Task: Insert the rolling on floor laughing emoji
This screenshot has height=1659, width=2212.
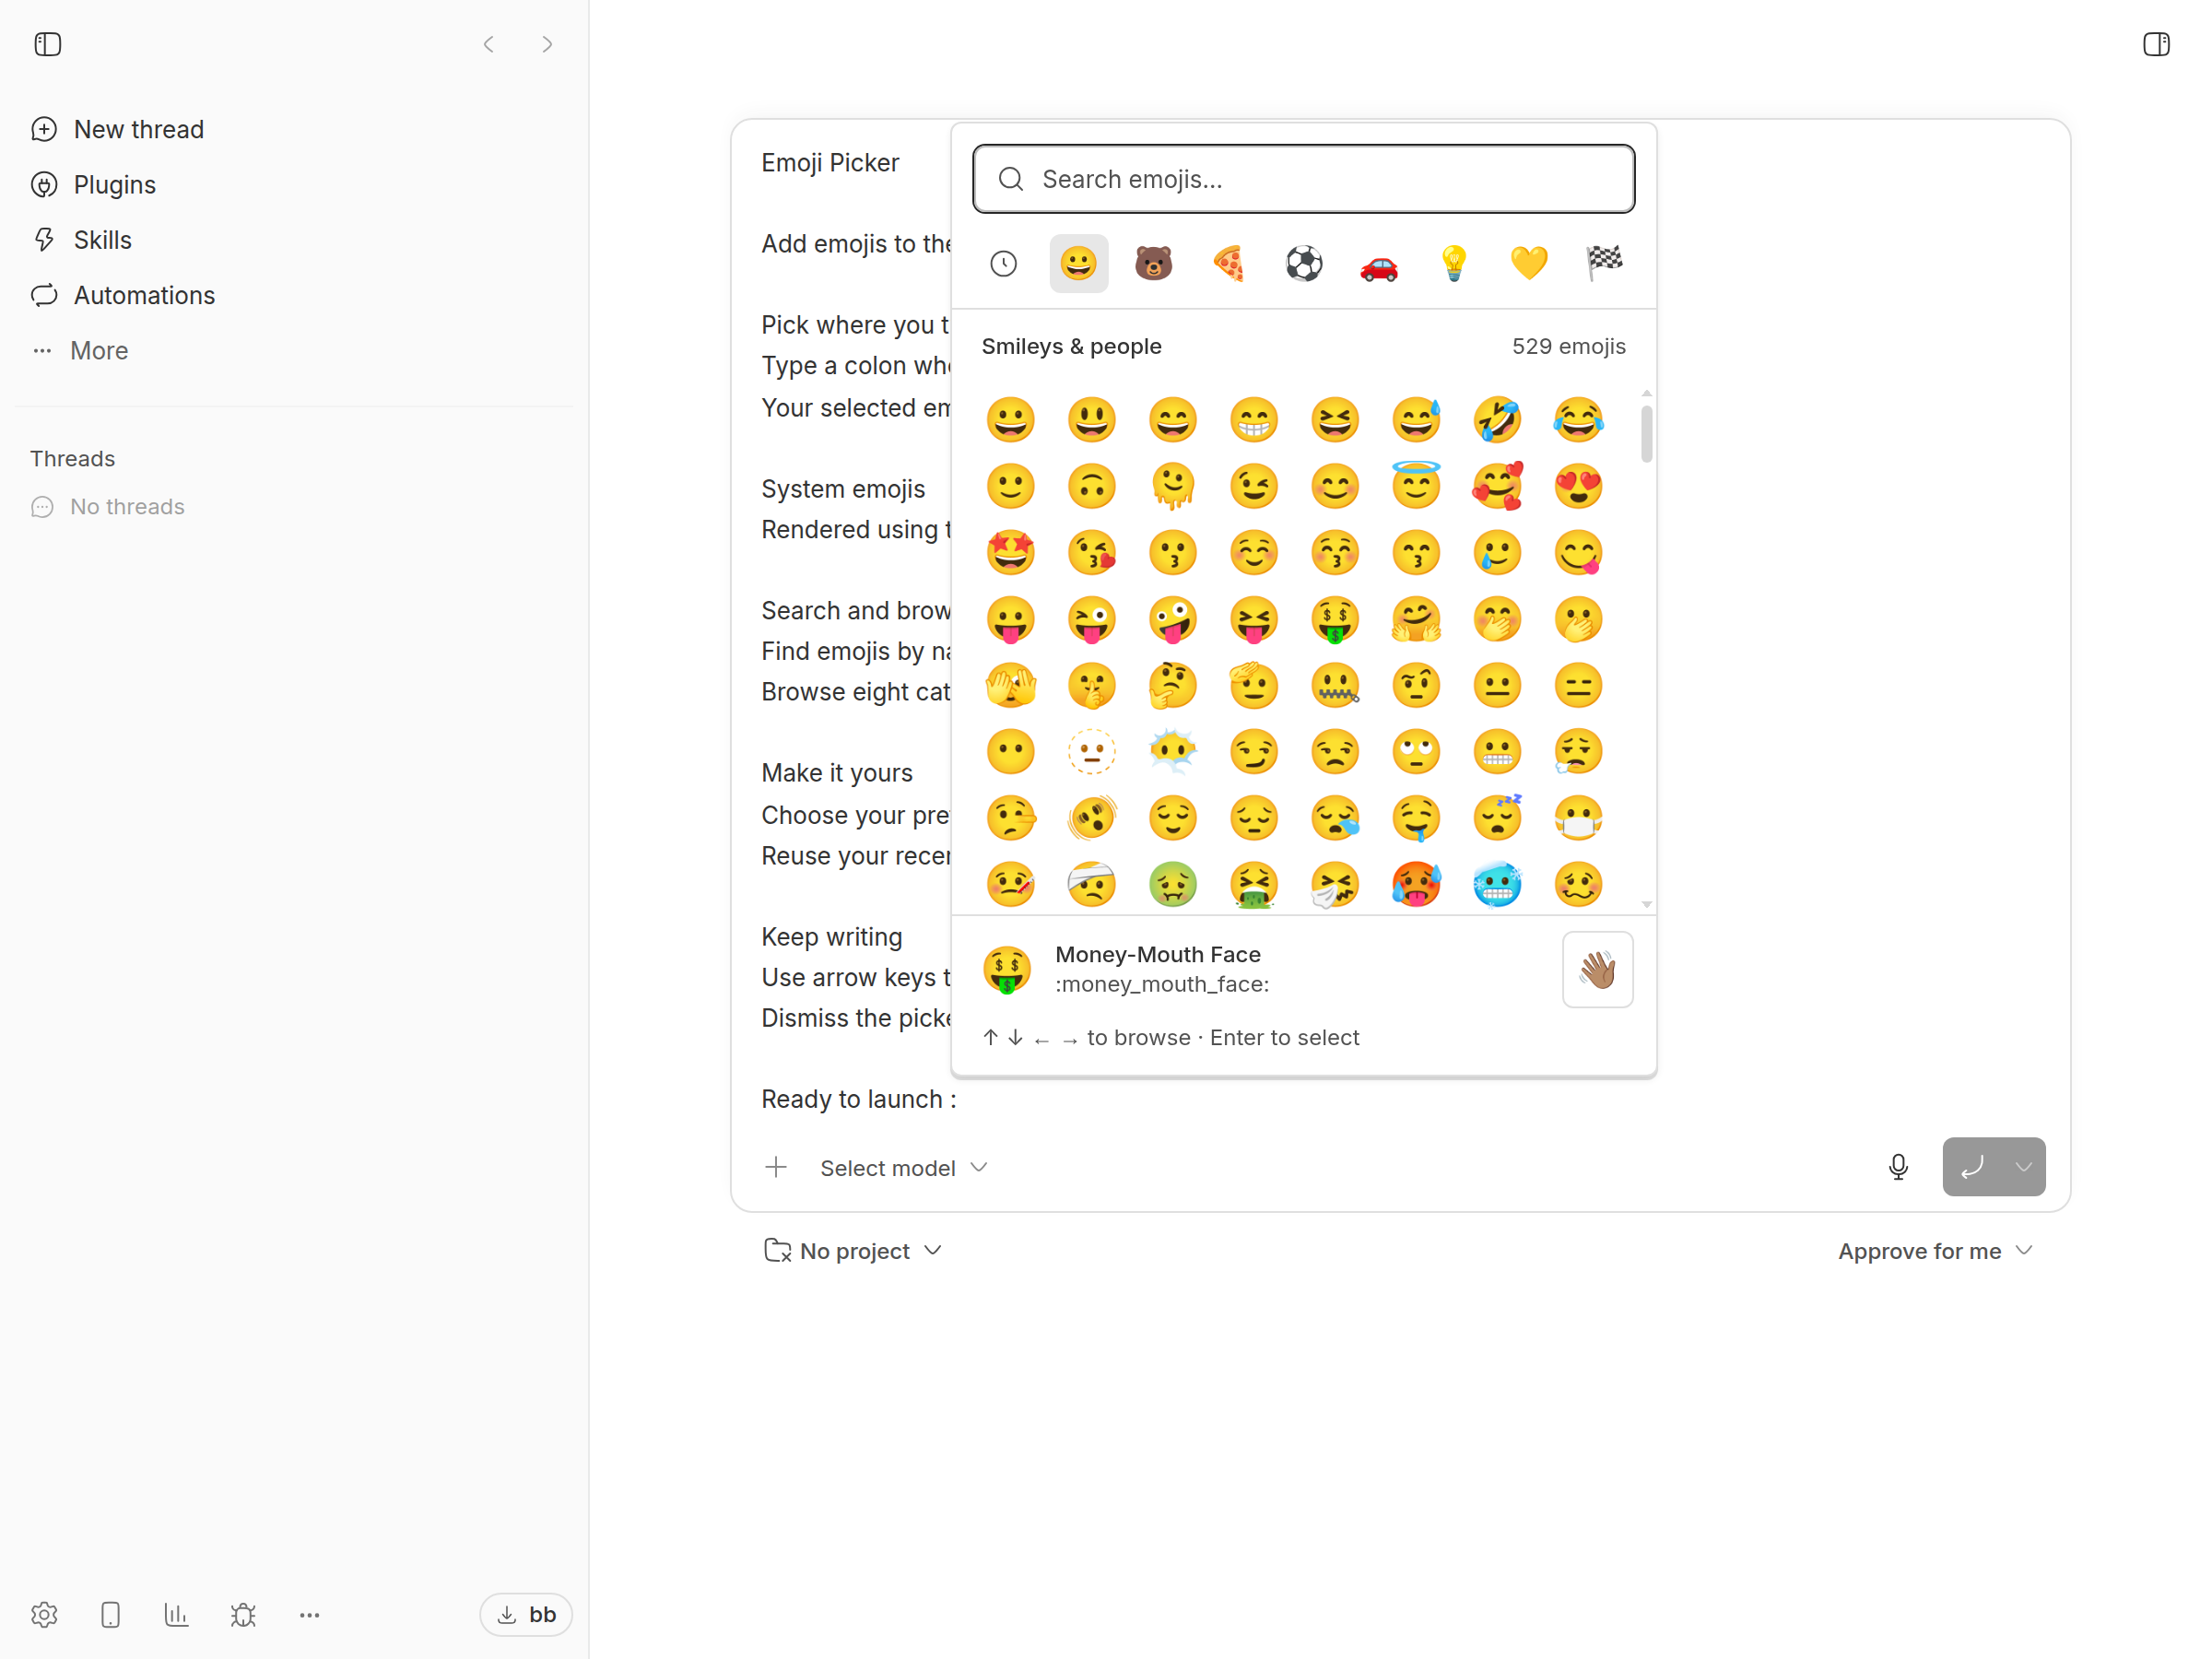Action: [x=1496, y=419]
